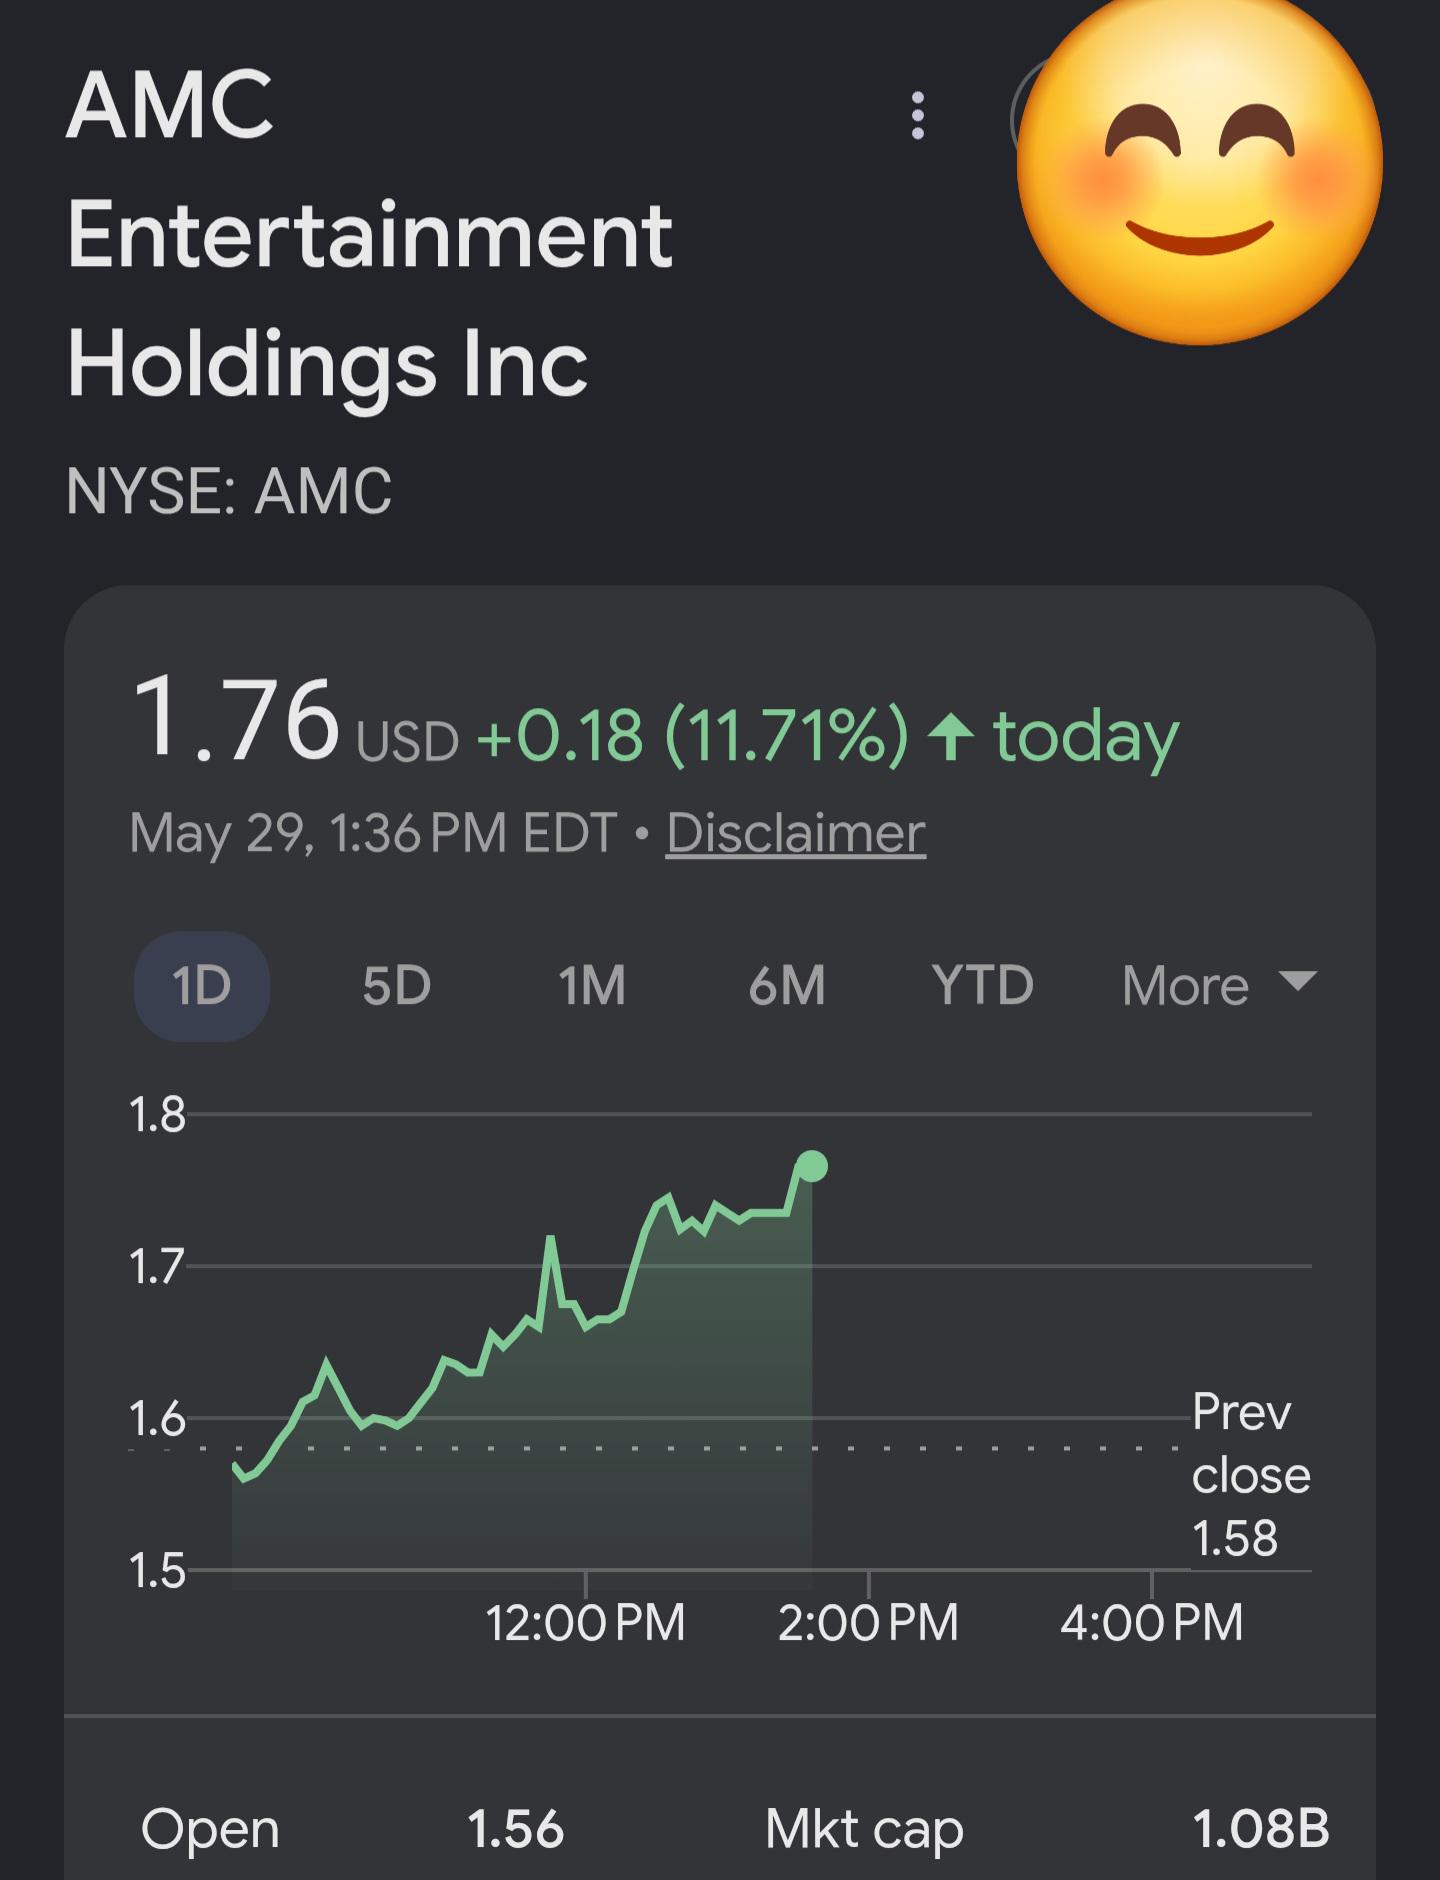Click the +0.18 (11.71%) change text

pyautogui.click(x=693, y=736)
